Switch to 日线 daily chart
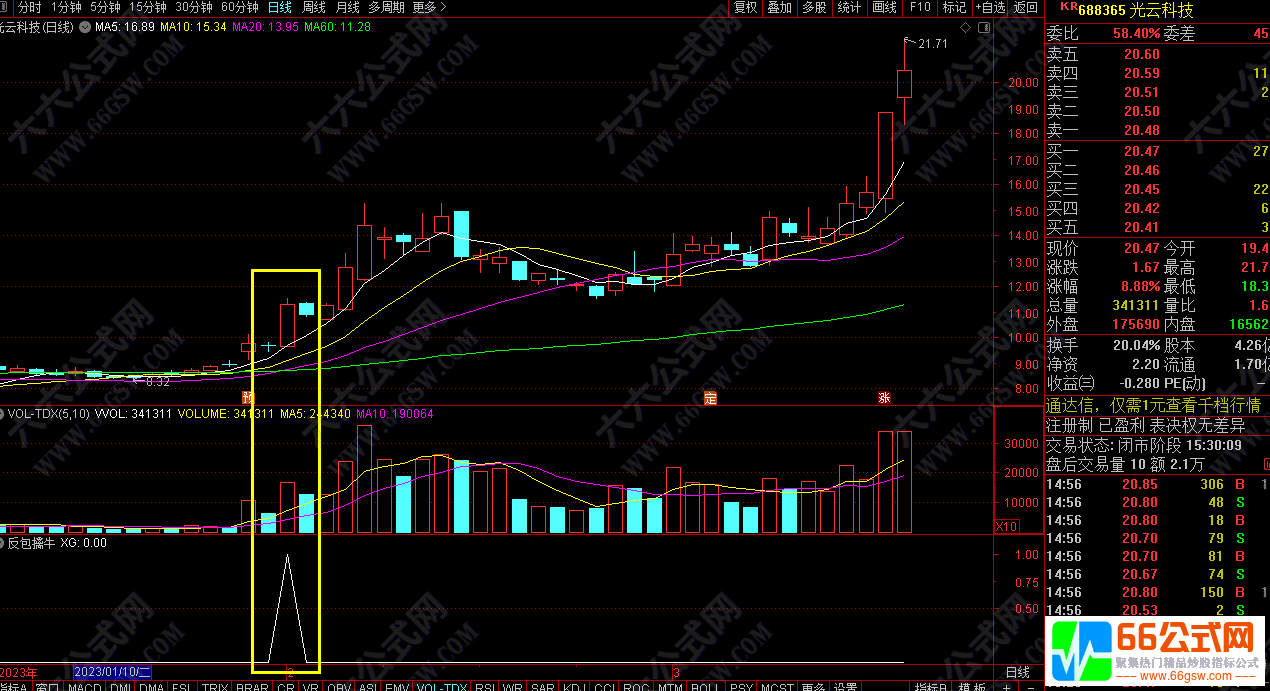The image size is (1270, 691). tap(280, 7)
